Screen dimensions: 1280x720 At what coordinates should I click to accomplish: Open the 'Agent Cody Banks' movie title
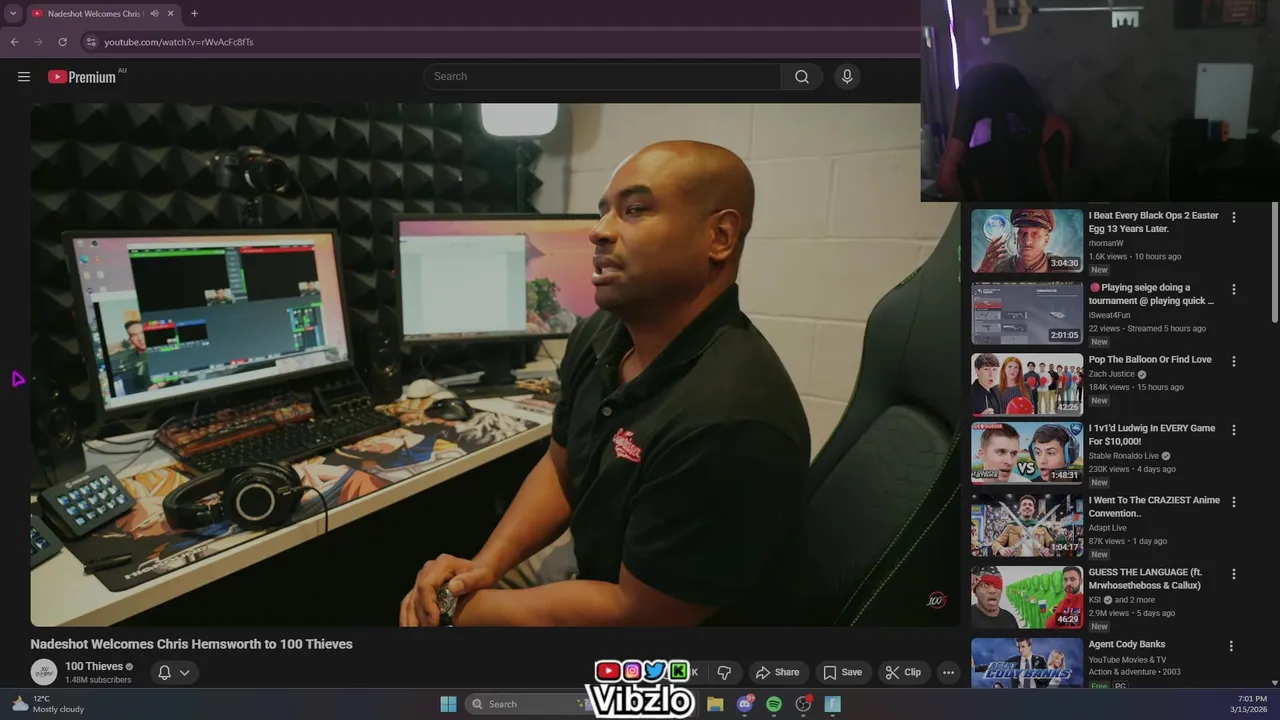pyautogui.click(x=1127, y=645)
